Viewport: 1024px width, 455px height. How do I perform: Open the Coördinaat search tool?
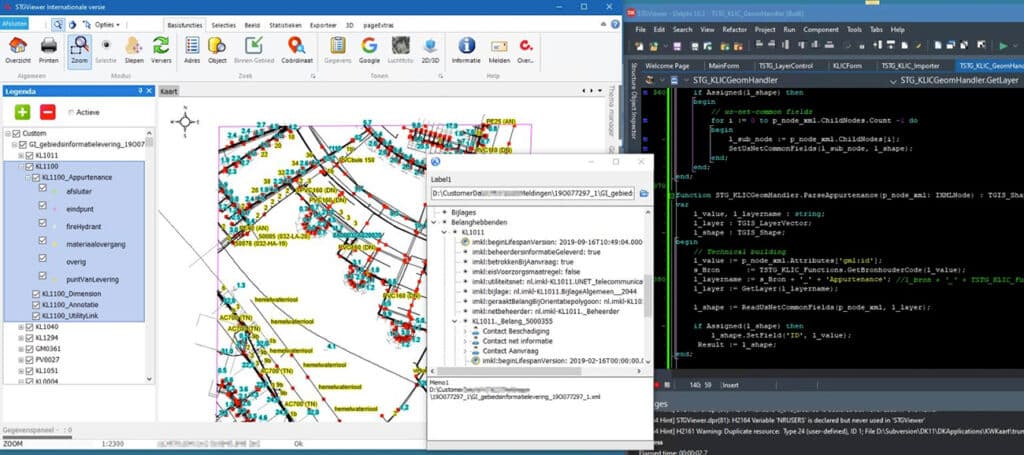point(296,45)
